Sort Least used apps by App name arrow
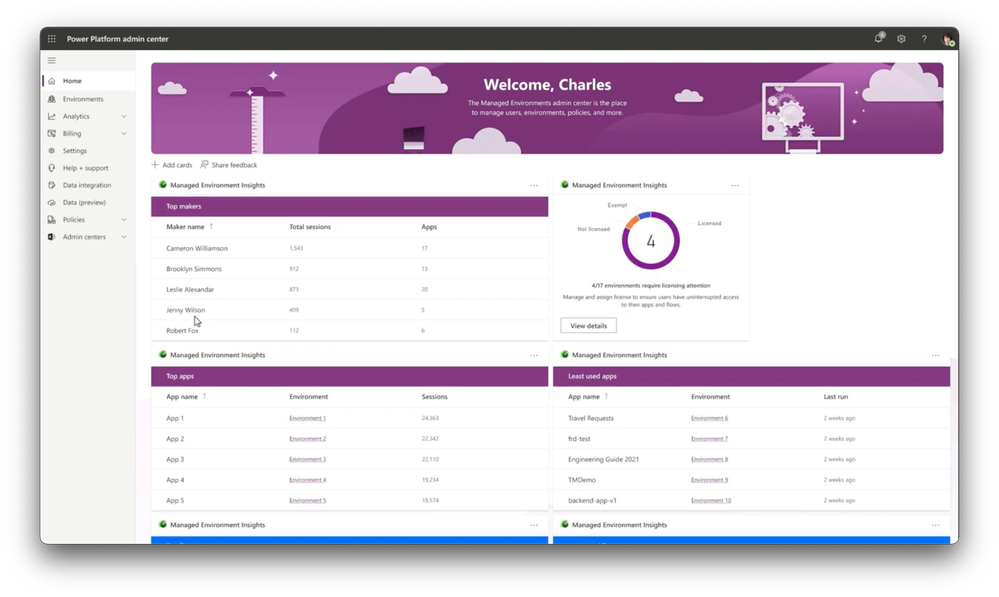 (x=606, y=396)
